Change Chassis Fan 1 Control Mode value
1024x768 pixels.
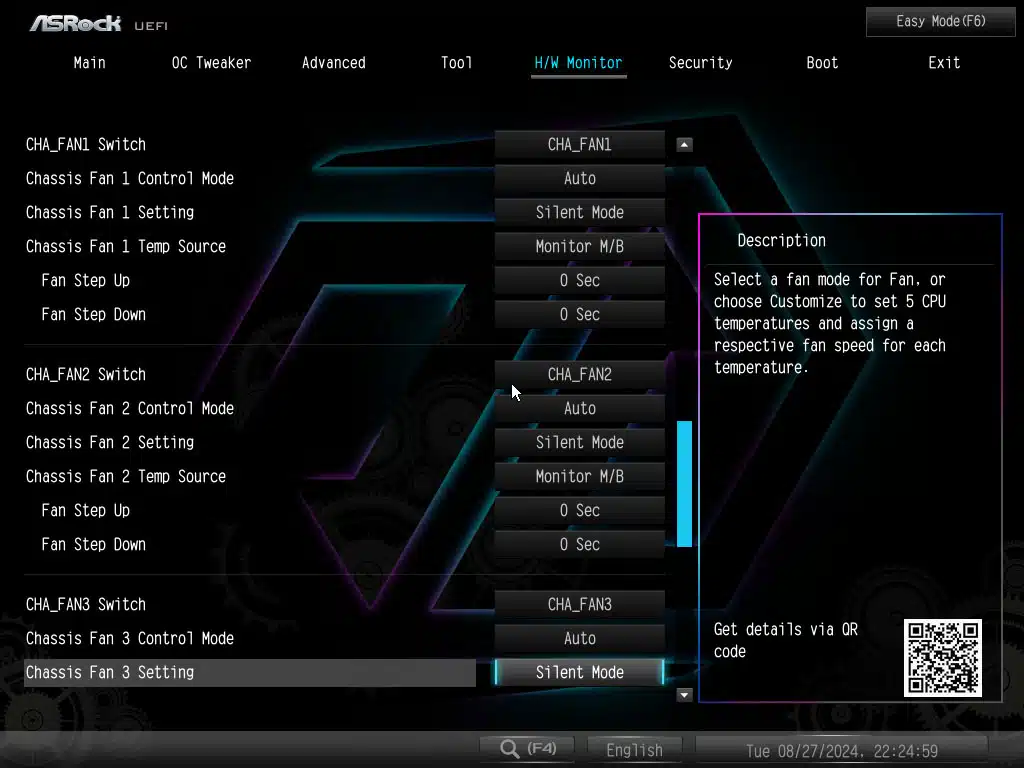579,179
